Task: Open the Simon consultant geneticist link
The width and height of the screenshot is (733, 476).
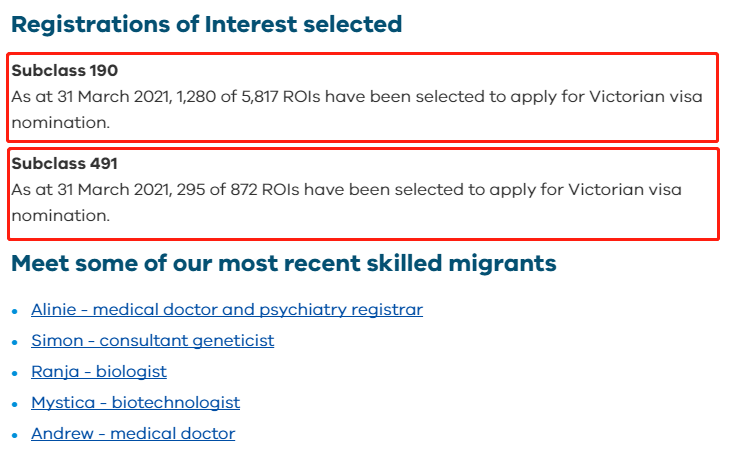Action: (152, 341)
